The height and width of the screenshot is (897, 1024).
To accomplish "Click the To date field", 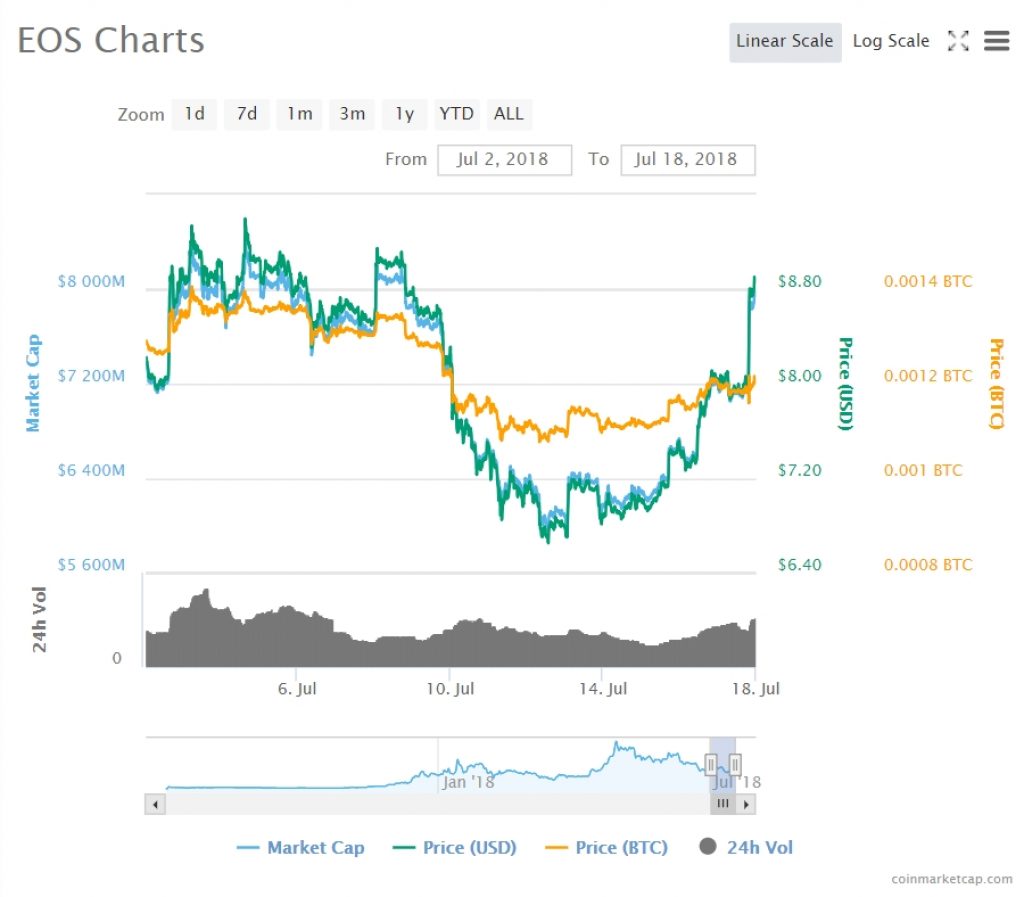I will coord(688,160).
